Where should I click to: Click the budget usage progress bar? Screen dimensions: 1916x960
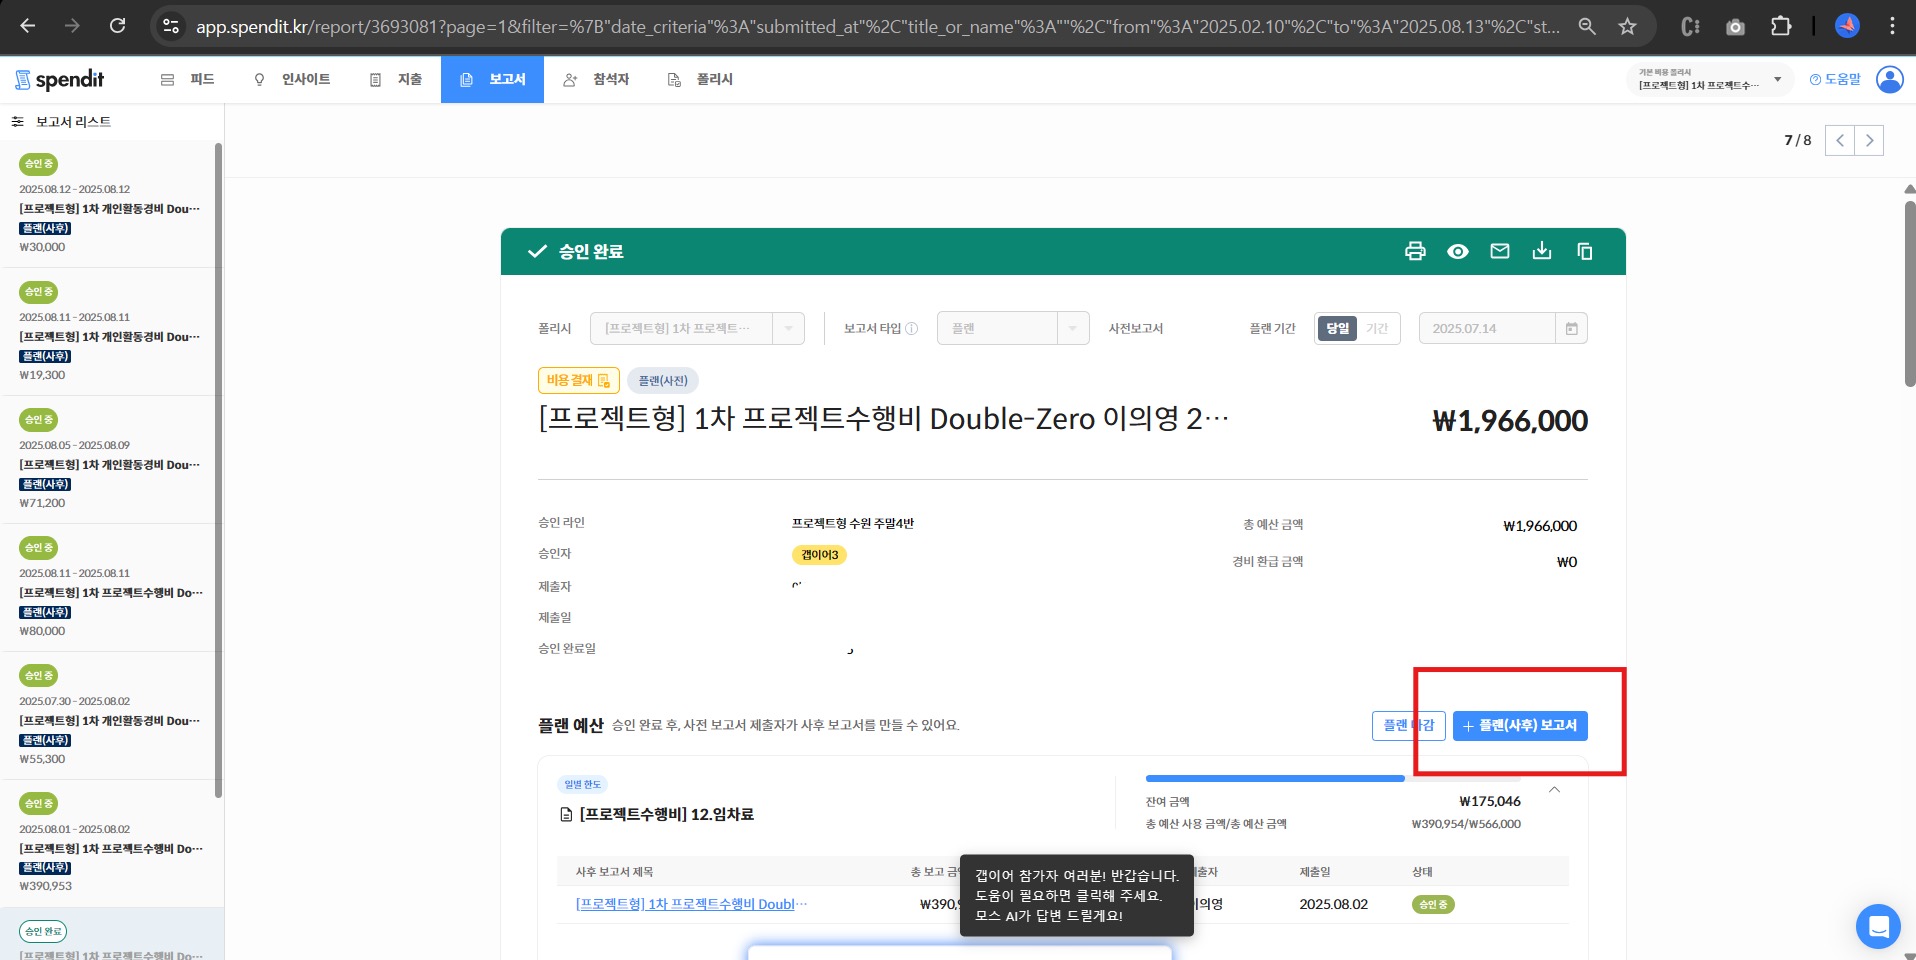pos(1333,778)
